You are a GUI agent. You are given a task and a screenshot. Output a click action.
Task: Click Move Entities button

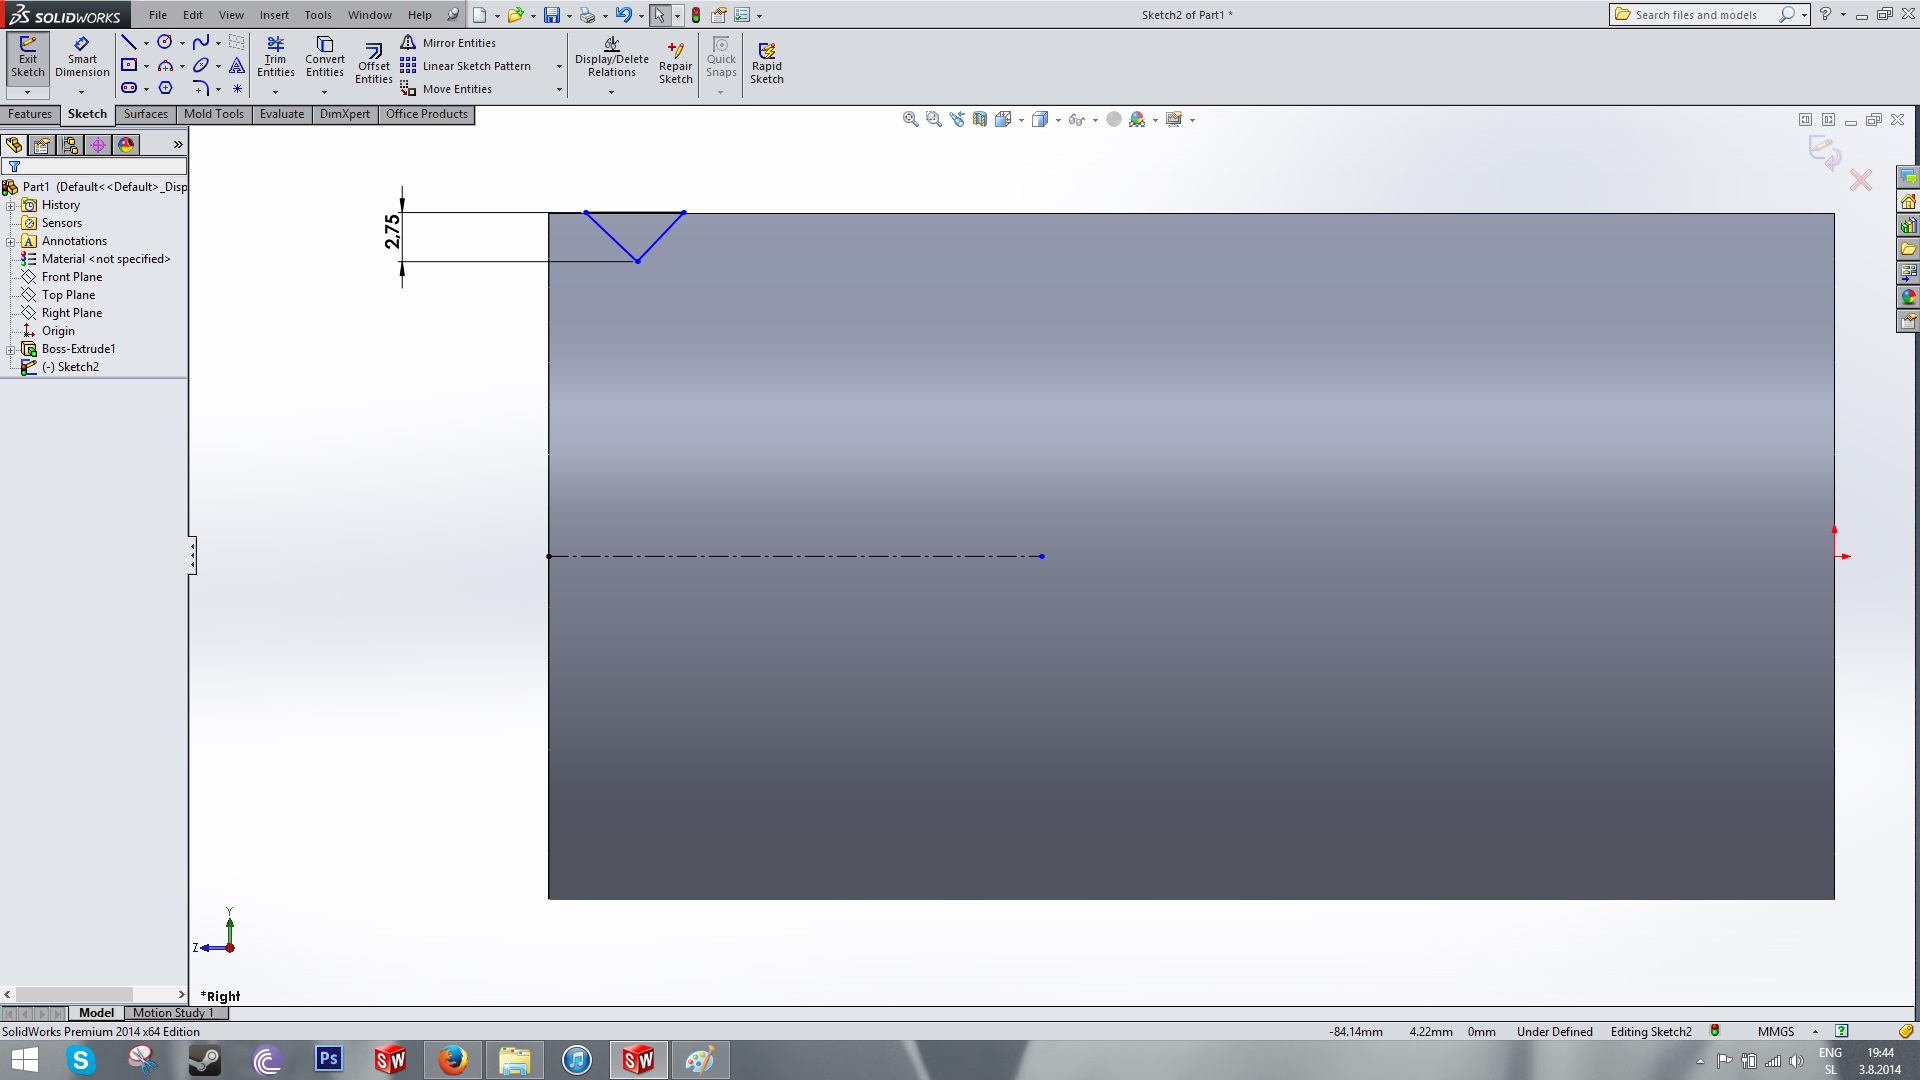[x=446, y=89]
